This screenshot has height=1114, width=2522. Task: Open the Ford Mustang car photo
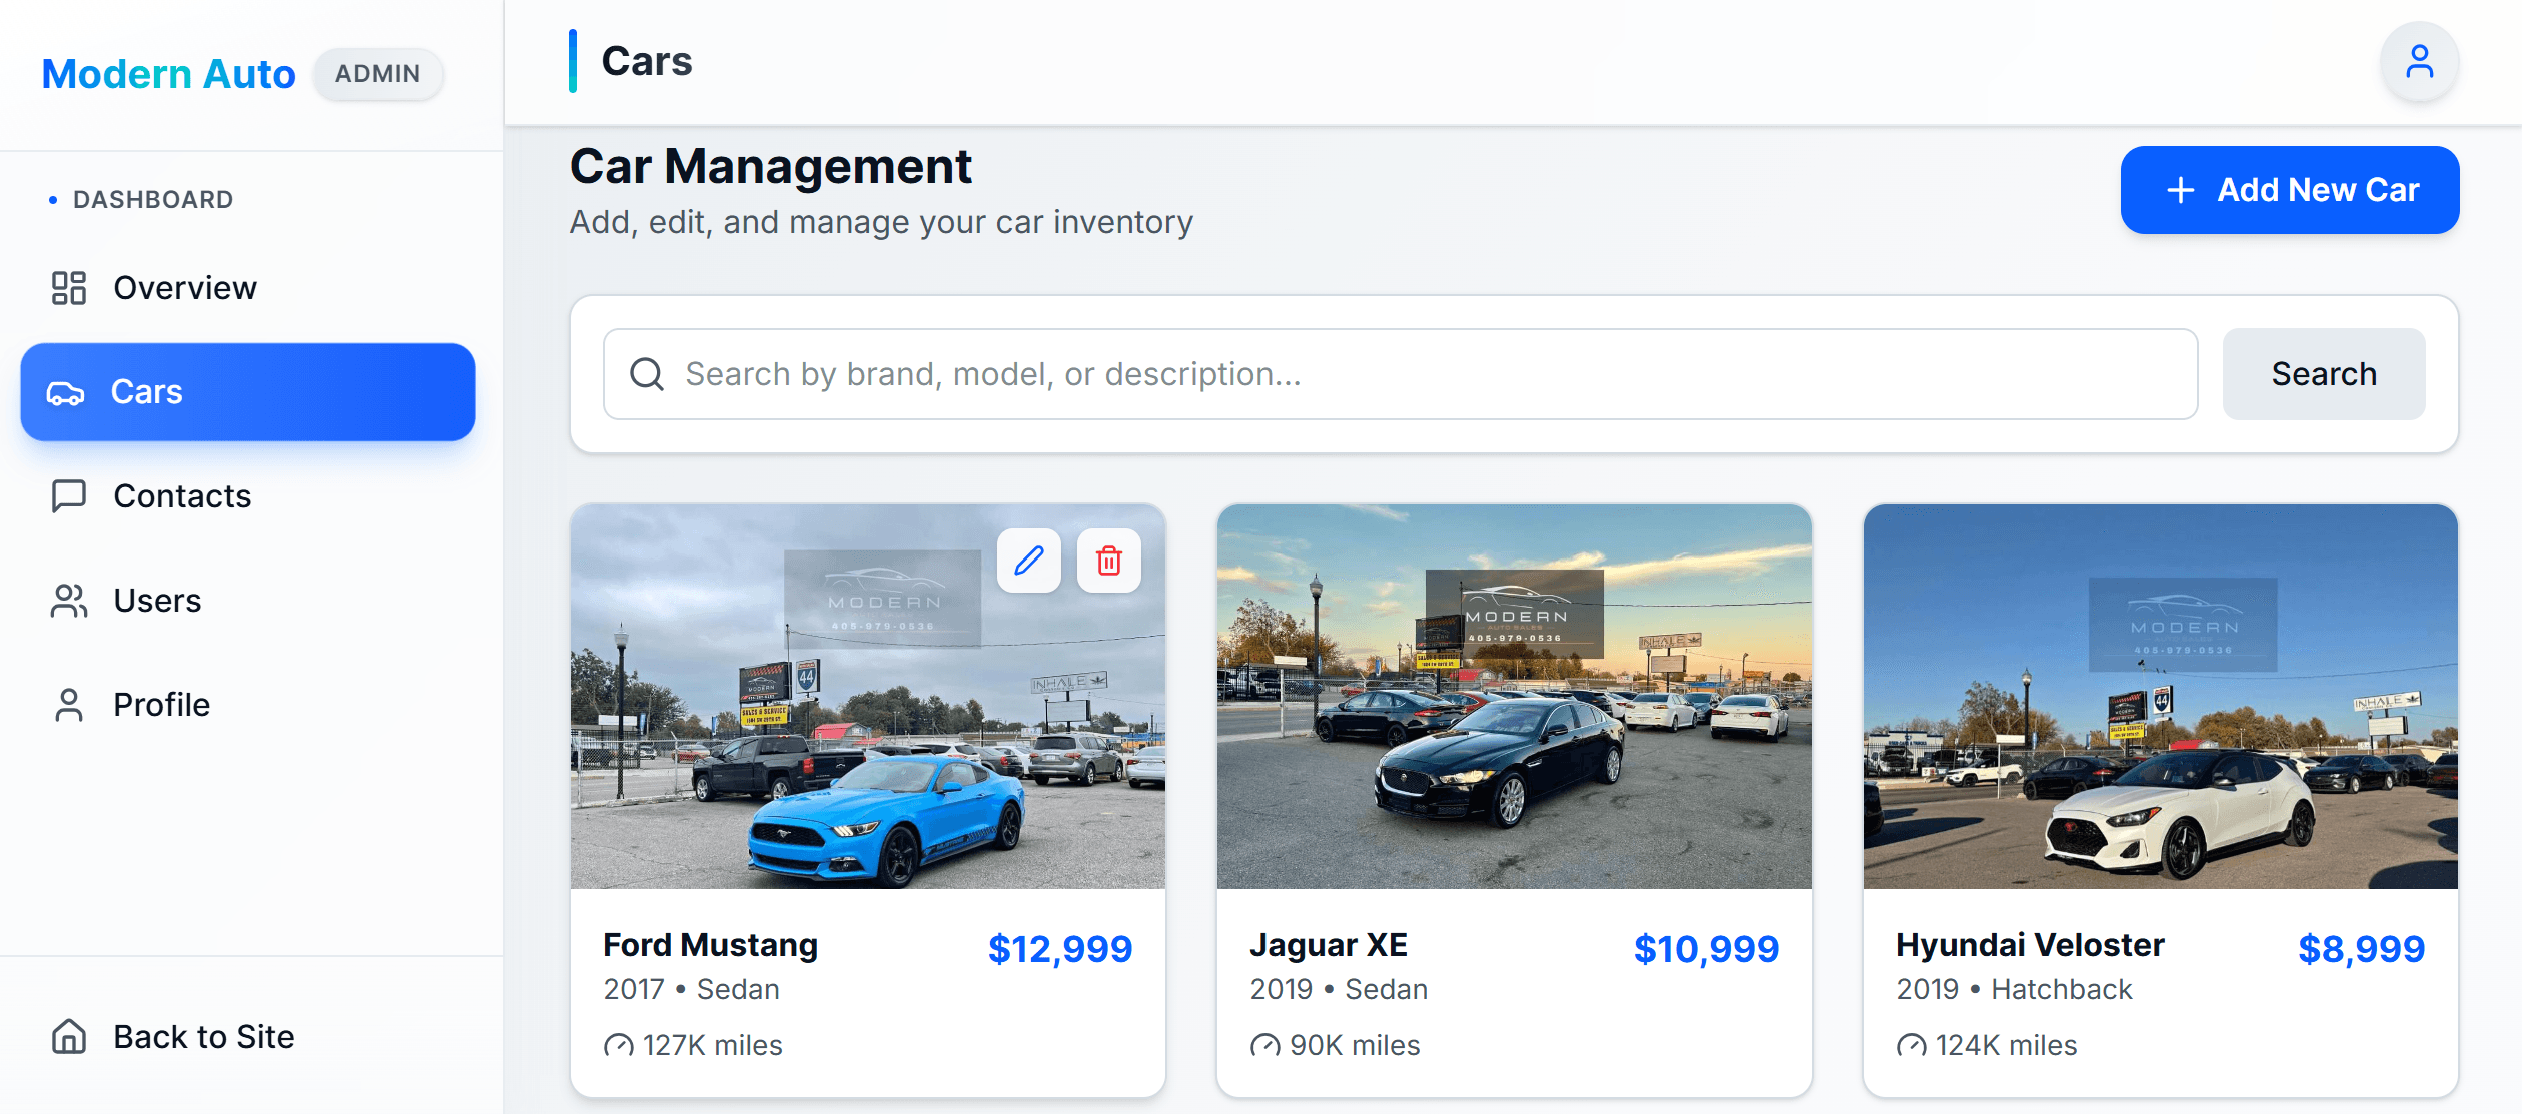(868, 696)
